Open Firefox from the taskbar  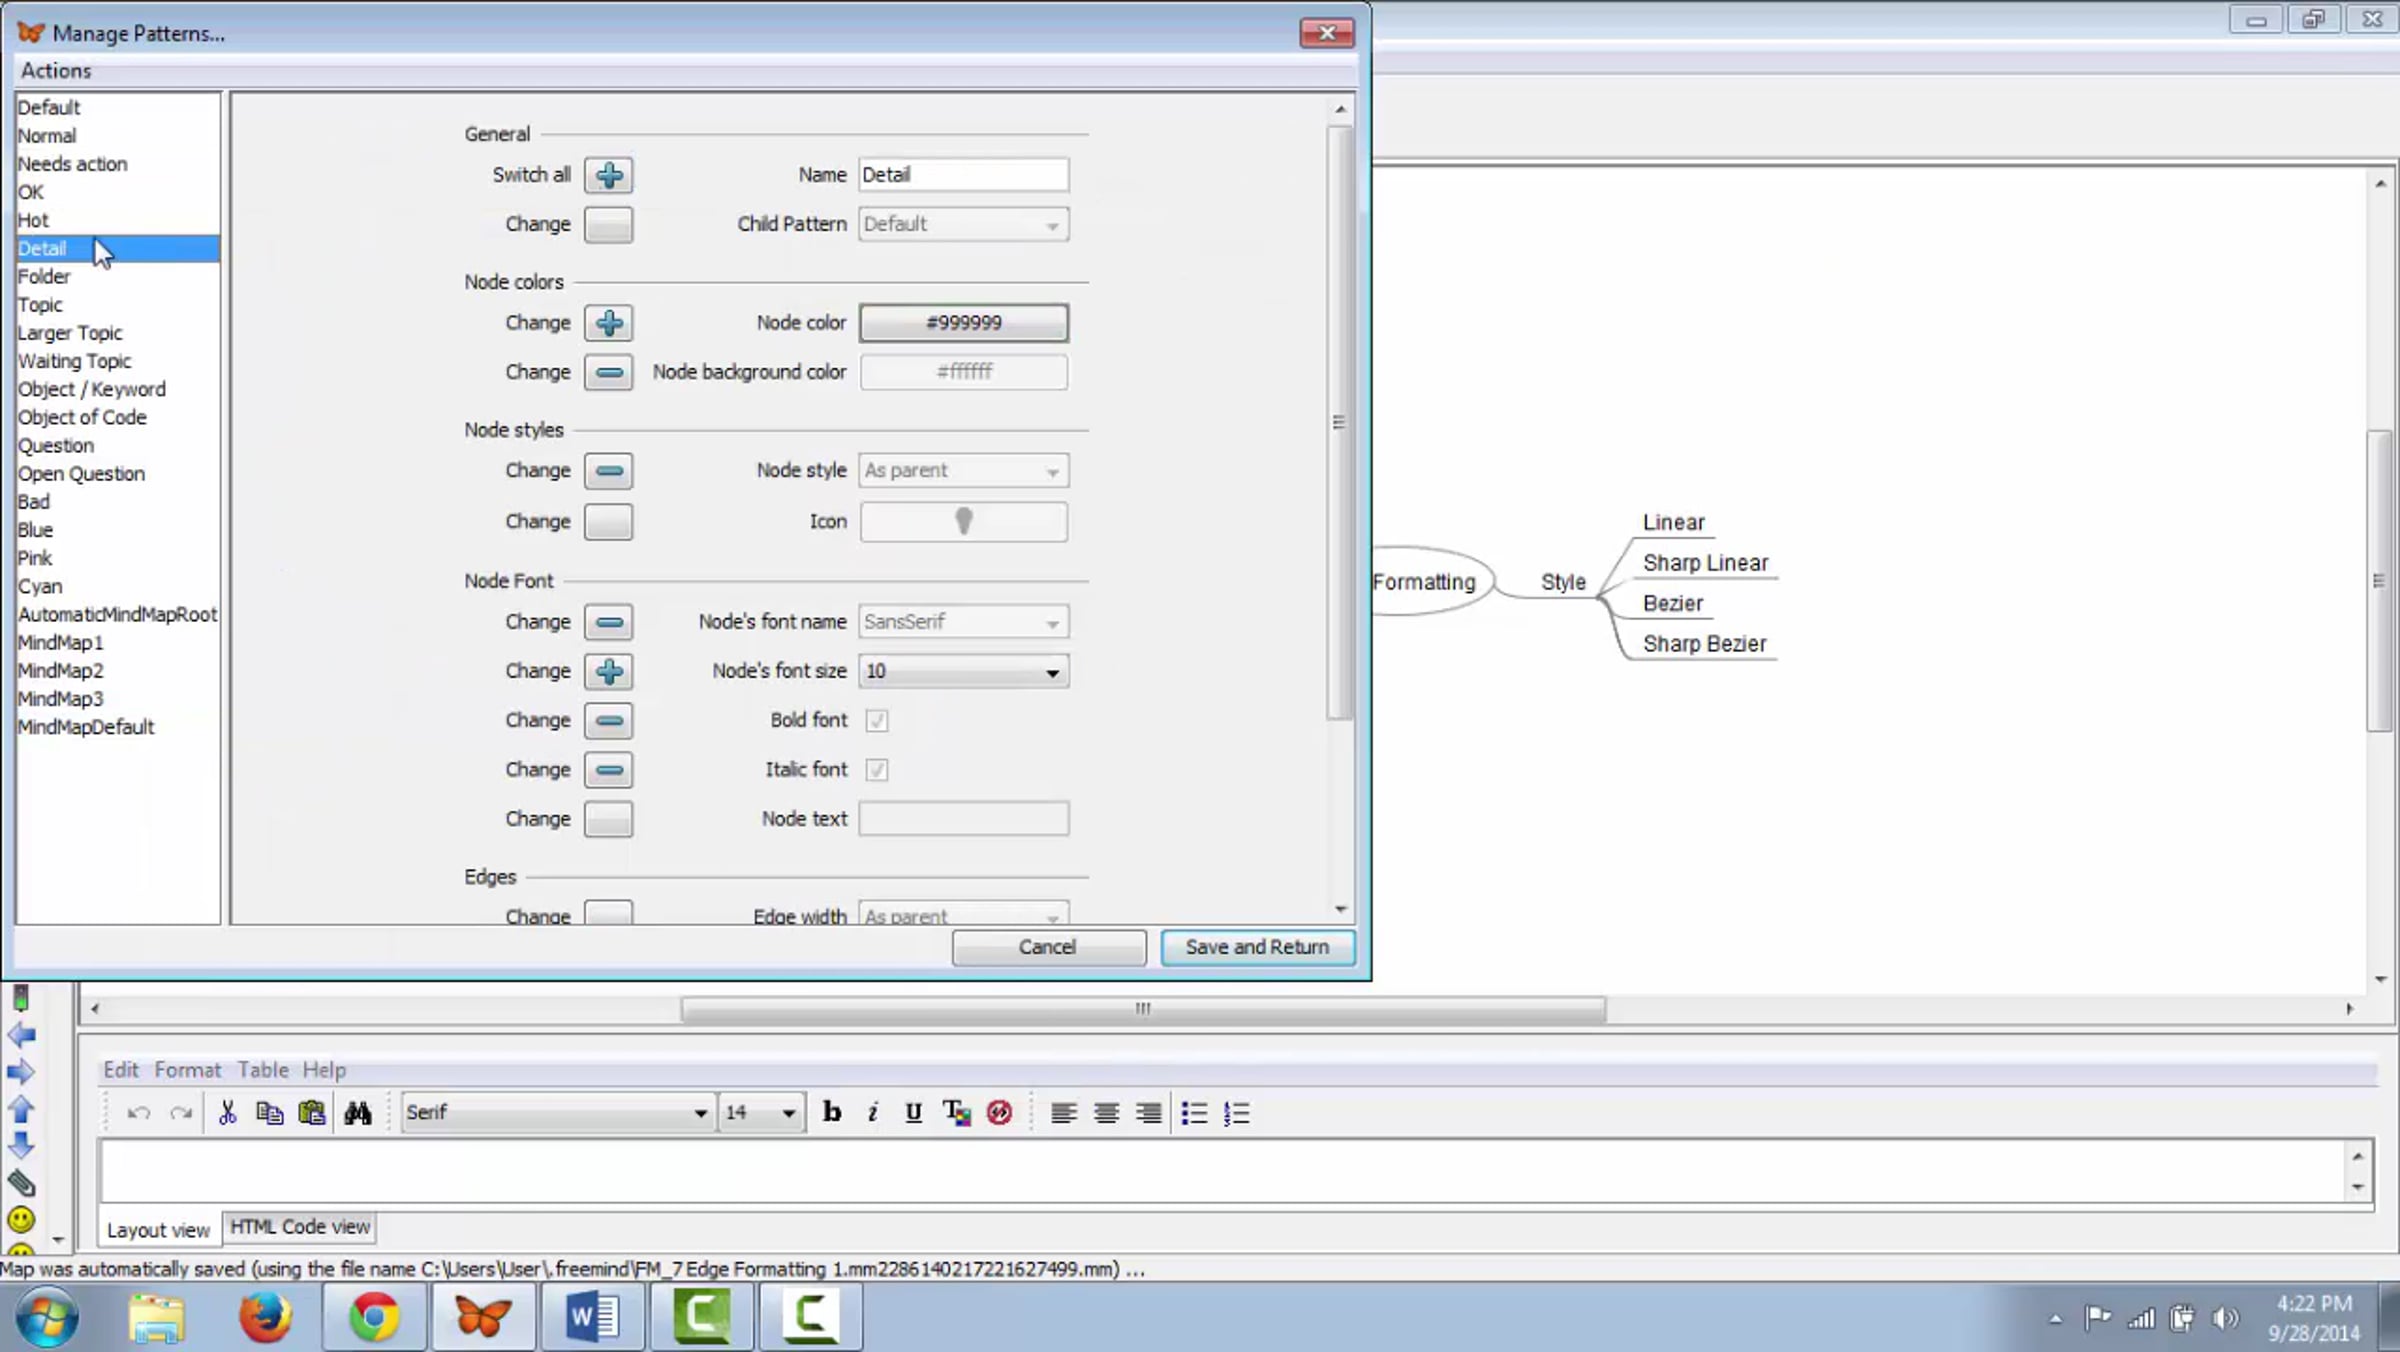point(265,1316)
